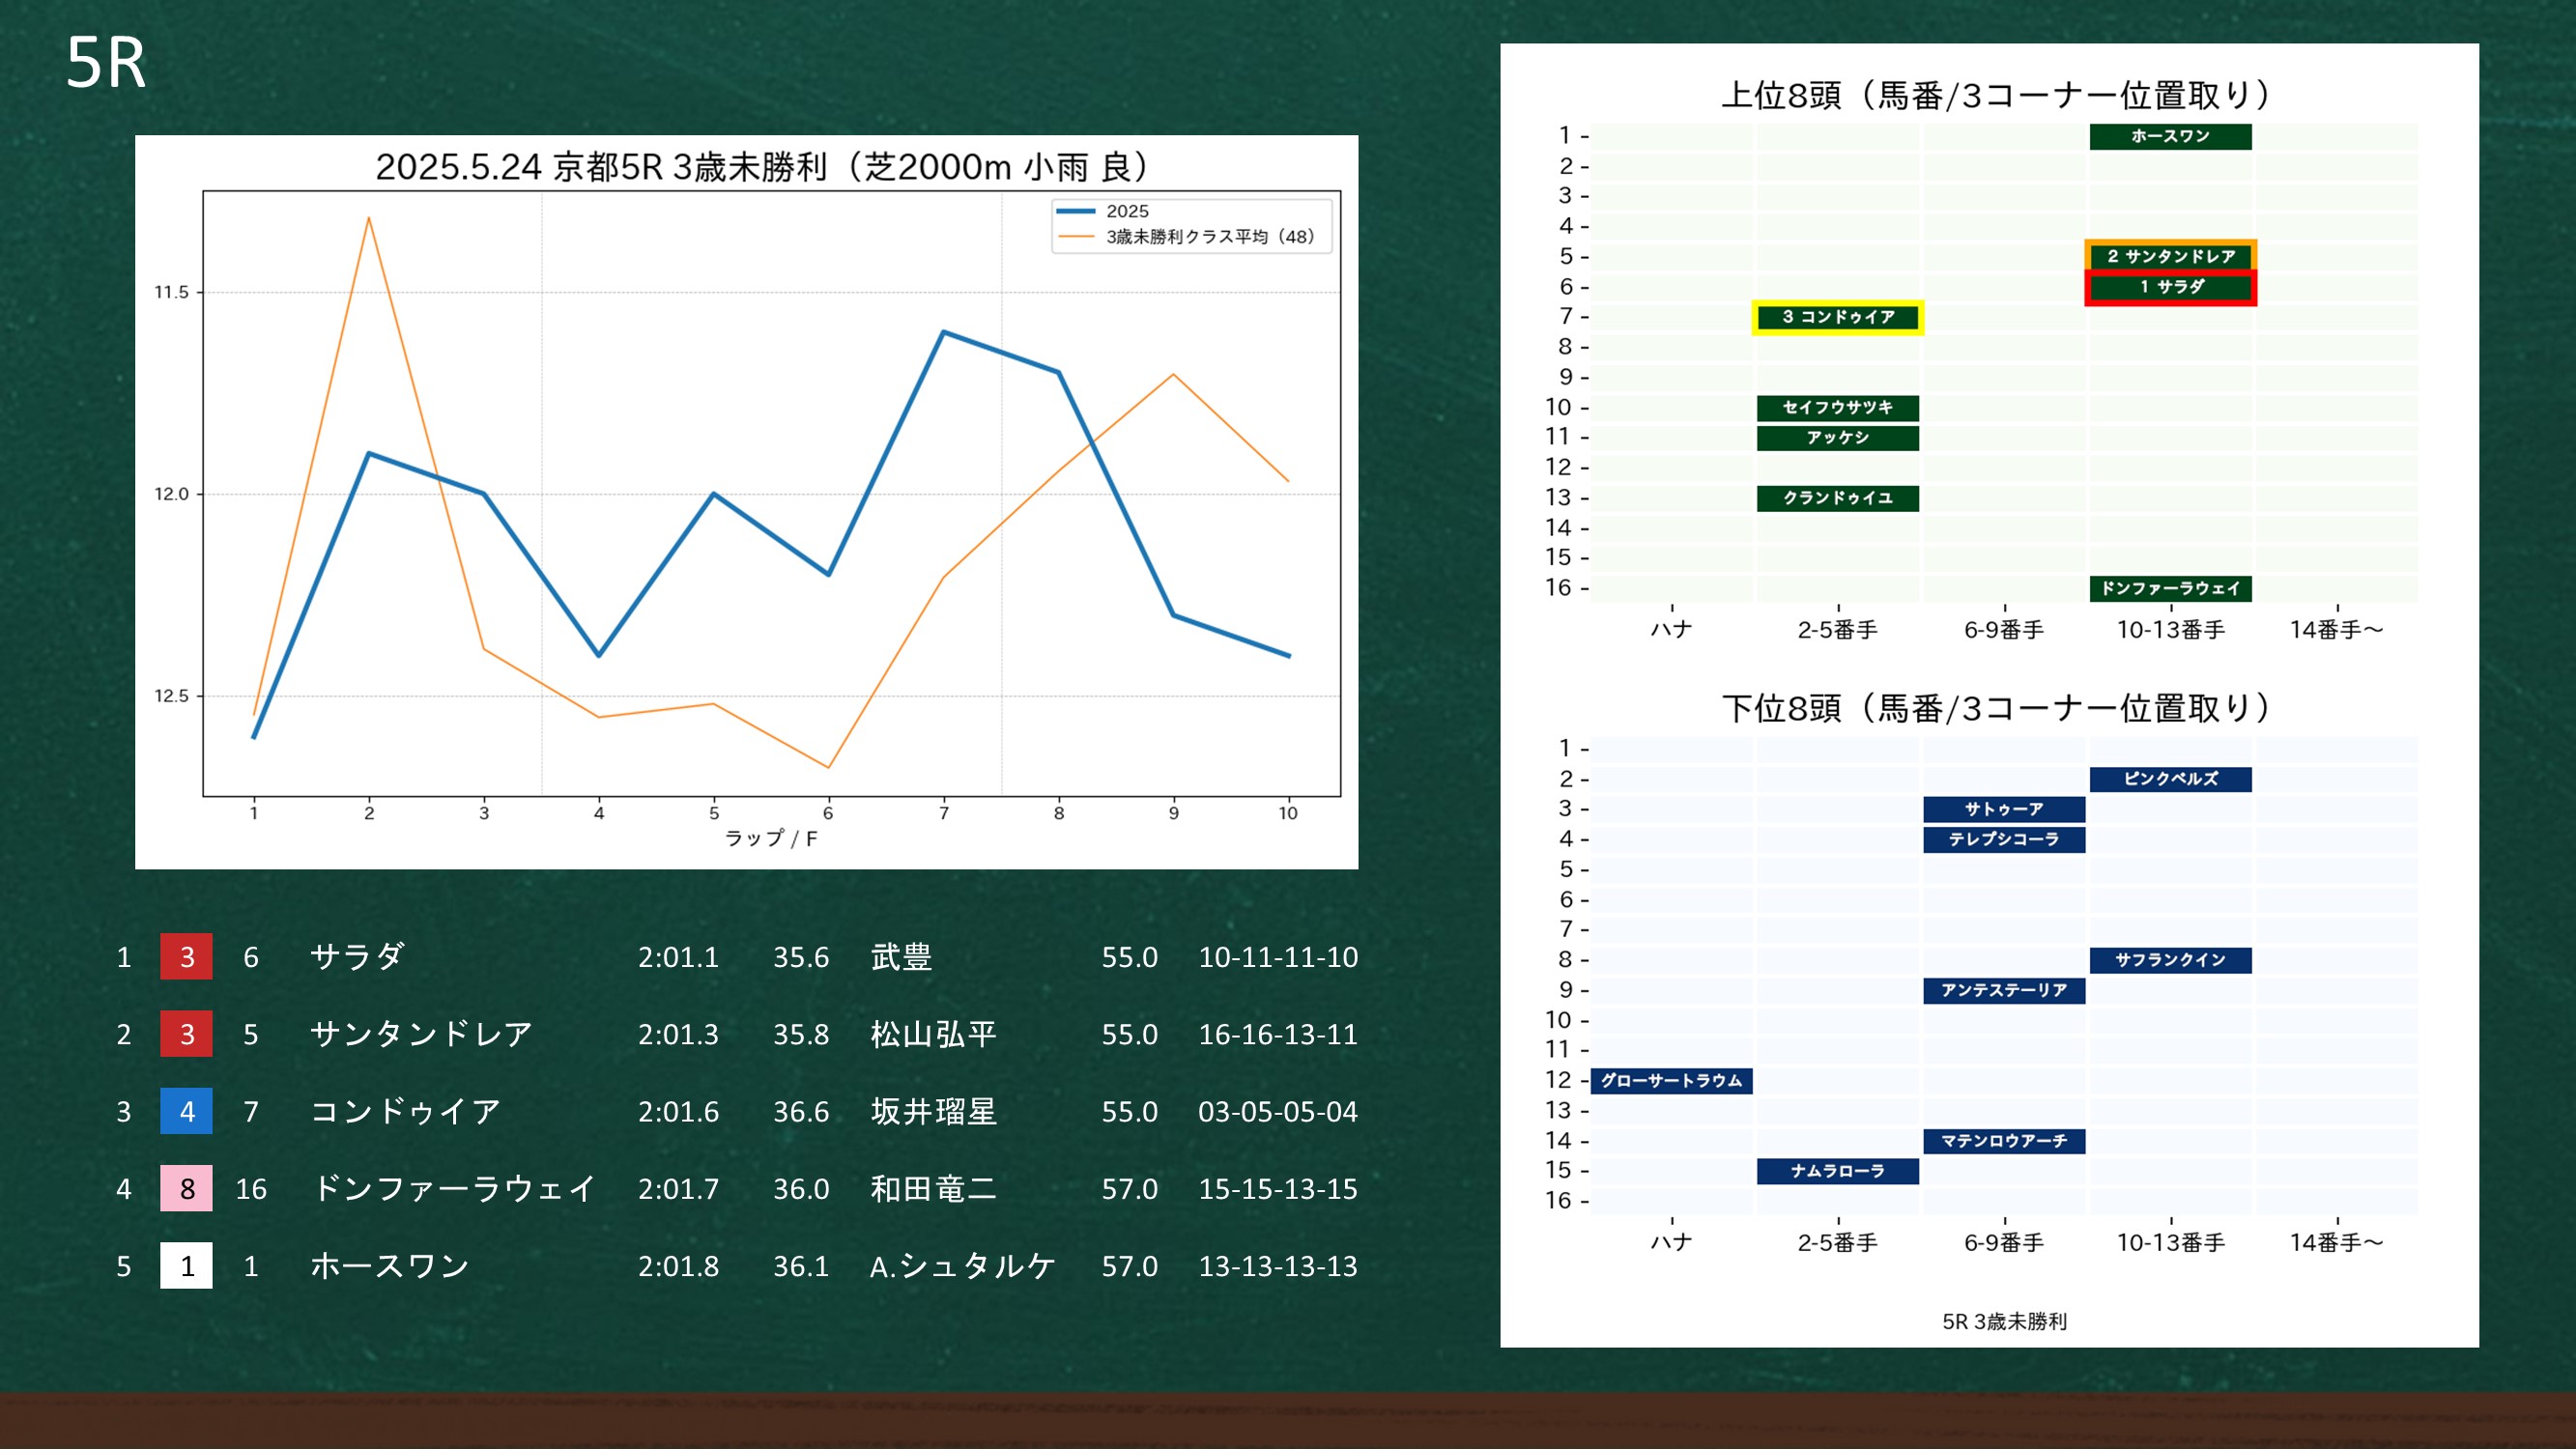Viewport: 2576px width, 1449px height.
Task: Click the red bracket 3 badge for サラダ
Action: [186, 957]
